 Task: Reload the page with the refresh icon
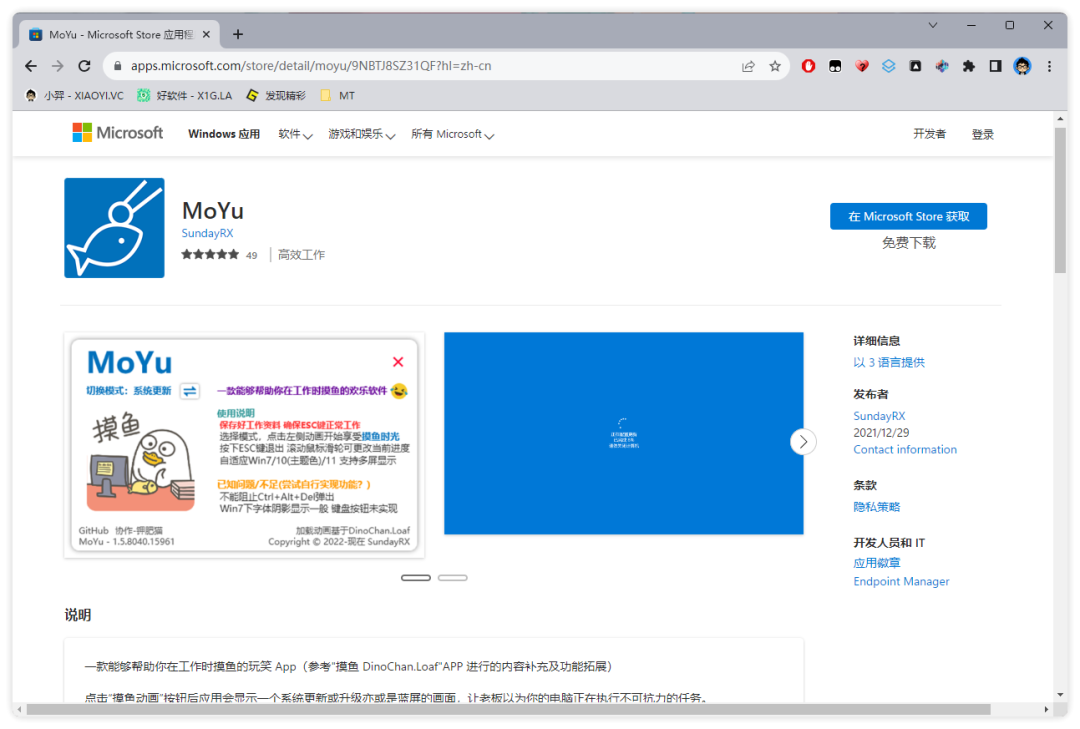tap(84, 66)
